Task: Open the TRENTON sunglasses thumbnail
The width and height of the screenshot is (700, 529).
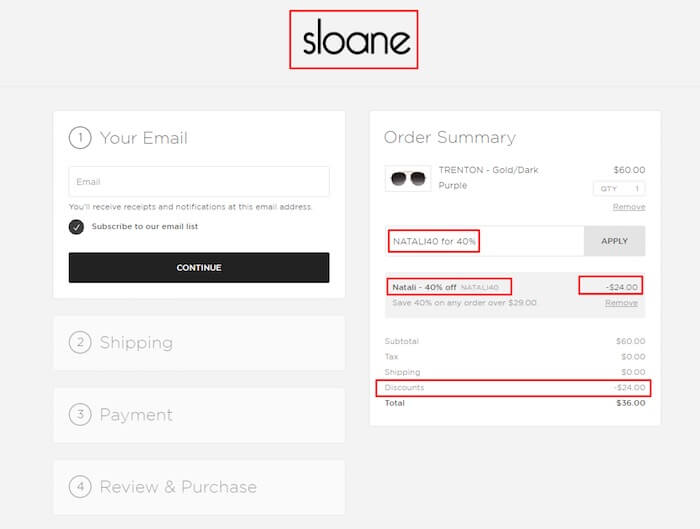Action: 408,178
